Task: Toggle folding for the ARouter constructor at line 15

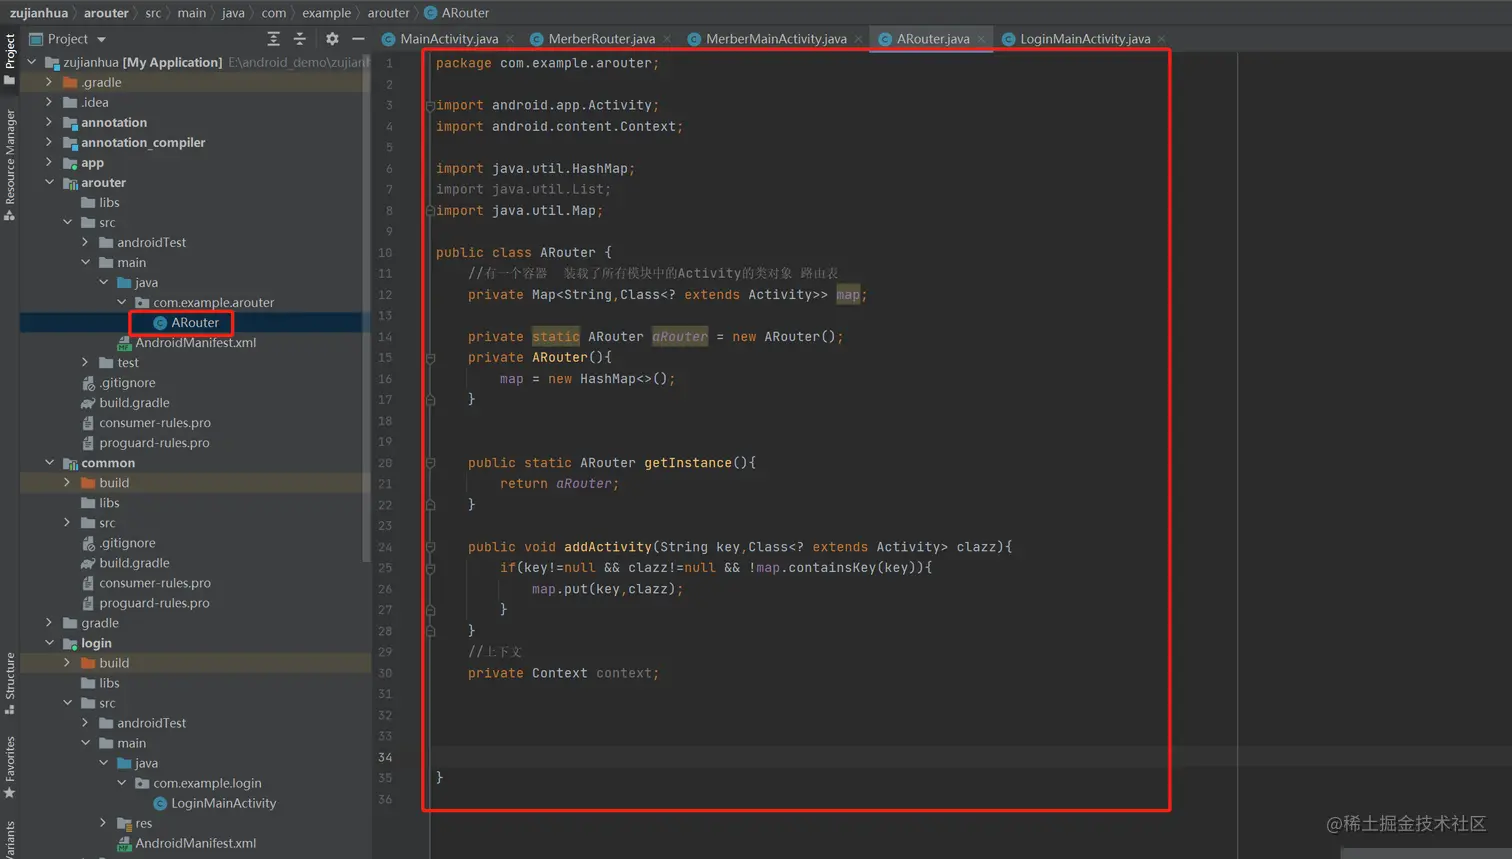Action: (430, 357)
